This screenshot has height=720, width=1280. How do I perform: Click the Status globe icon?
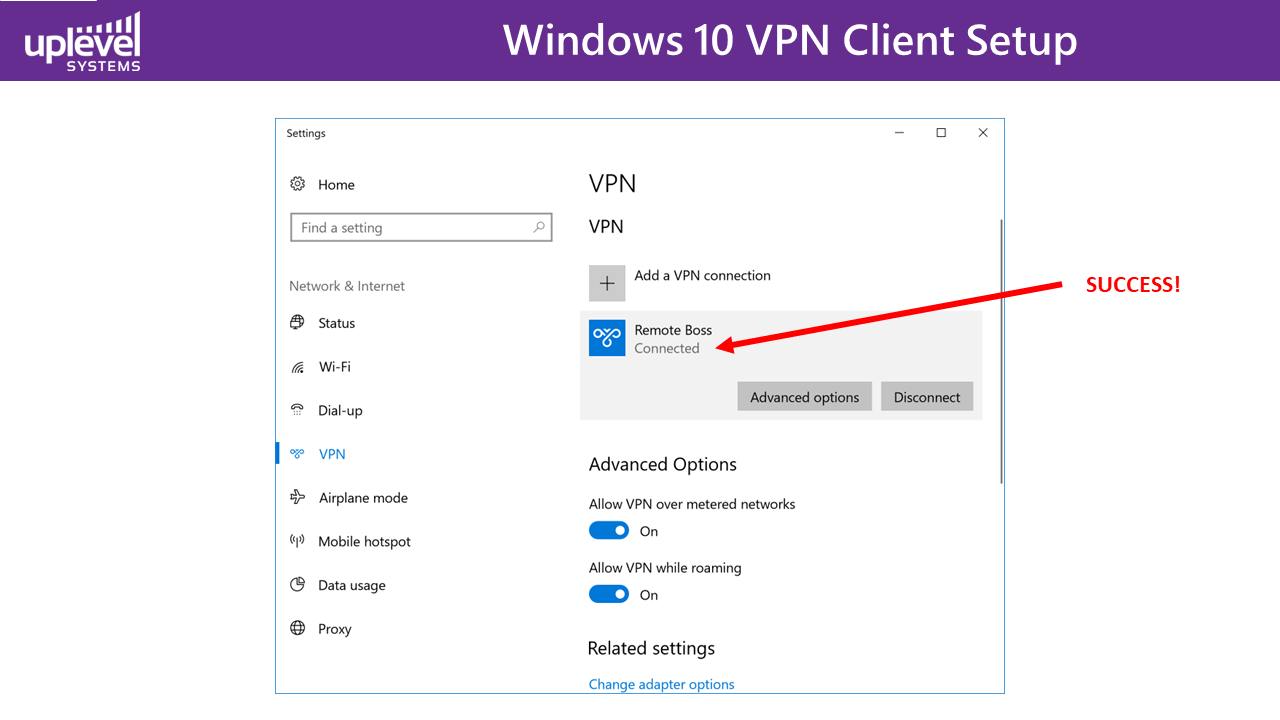(x=297, y=322)
